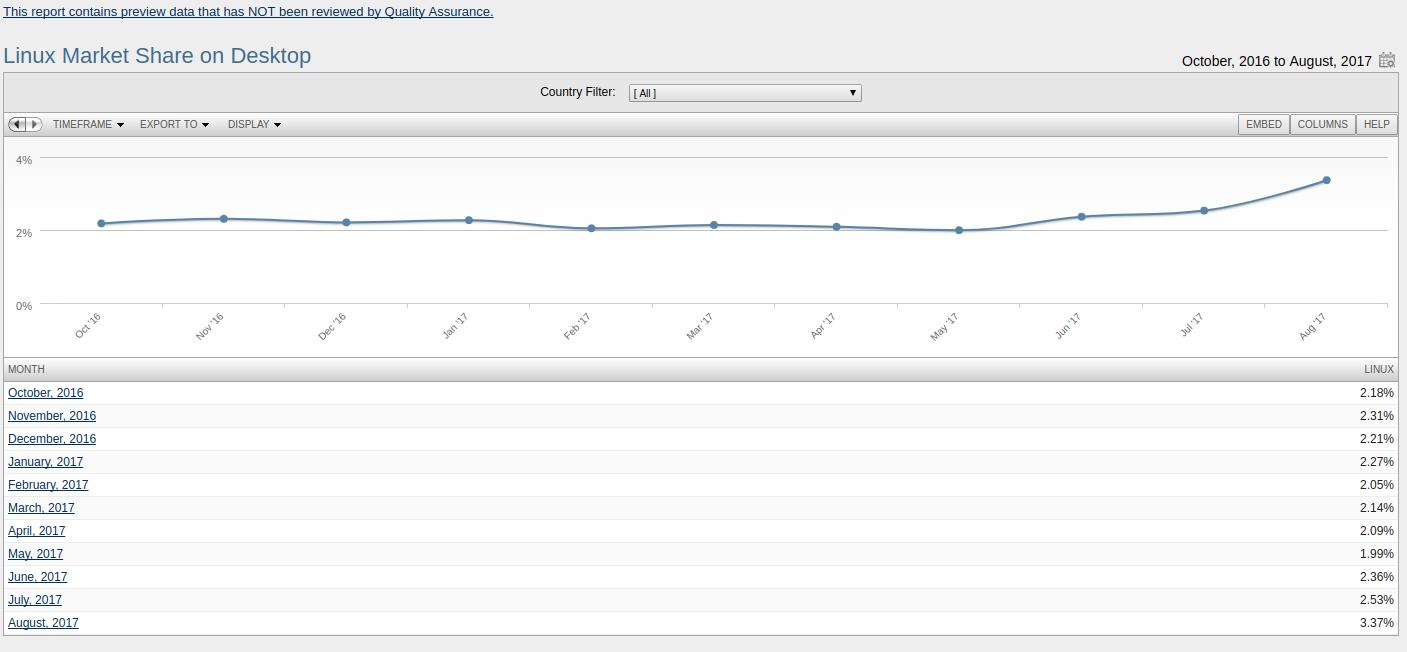Open December, 2016 row link

click(52, 439)
